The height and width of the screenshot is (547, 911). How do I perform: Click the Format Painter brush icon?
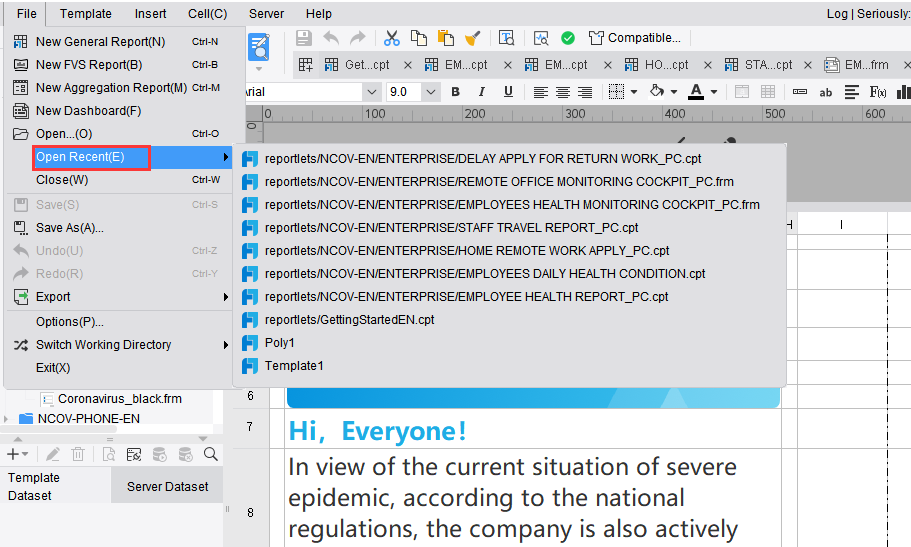point(472,38)
